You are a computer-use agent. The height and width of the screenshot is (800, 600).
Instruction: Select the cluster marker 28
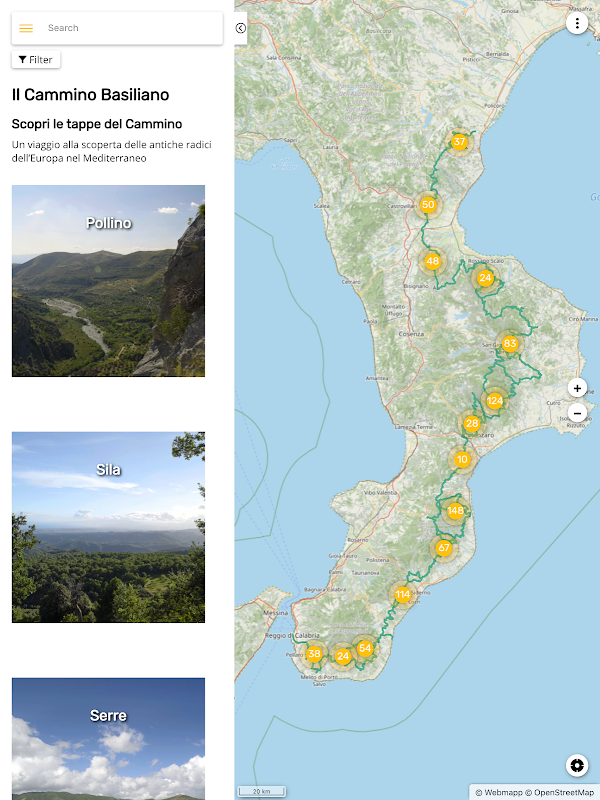point(472,423)
